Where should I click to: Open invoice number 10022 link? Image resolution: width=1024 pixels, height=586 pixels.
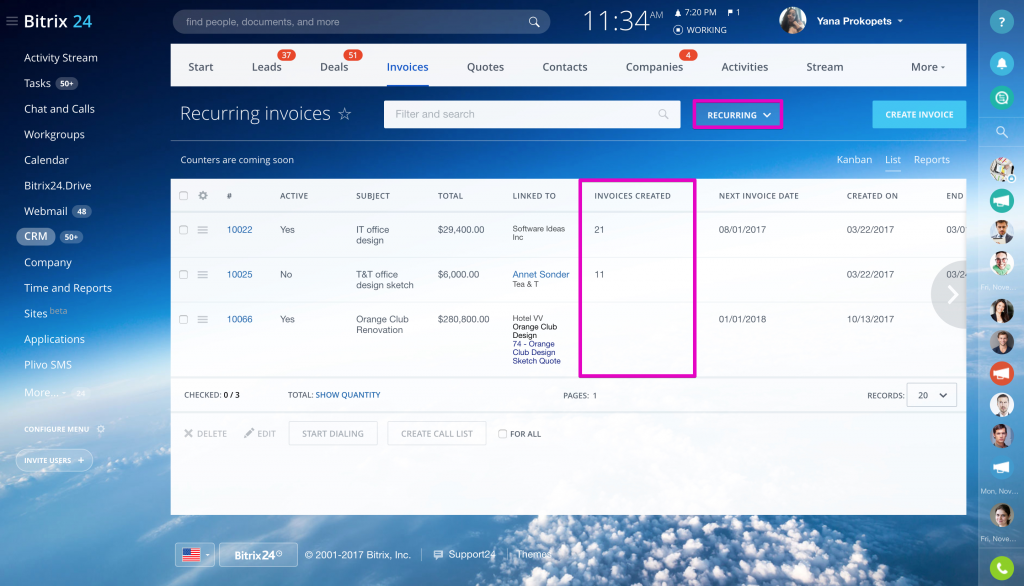click(240, 230)
